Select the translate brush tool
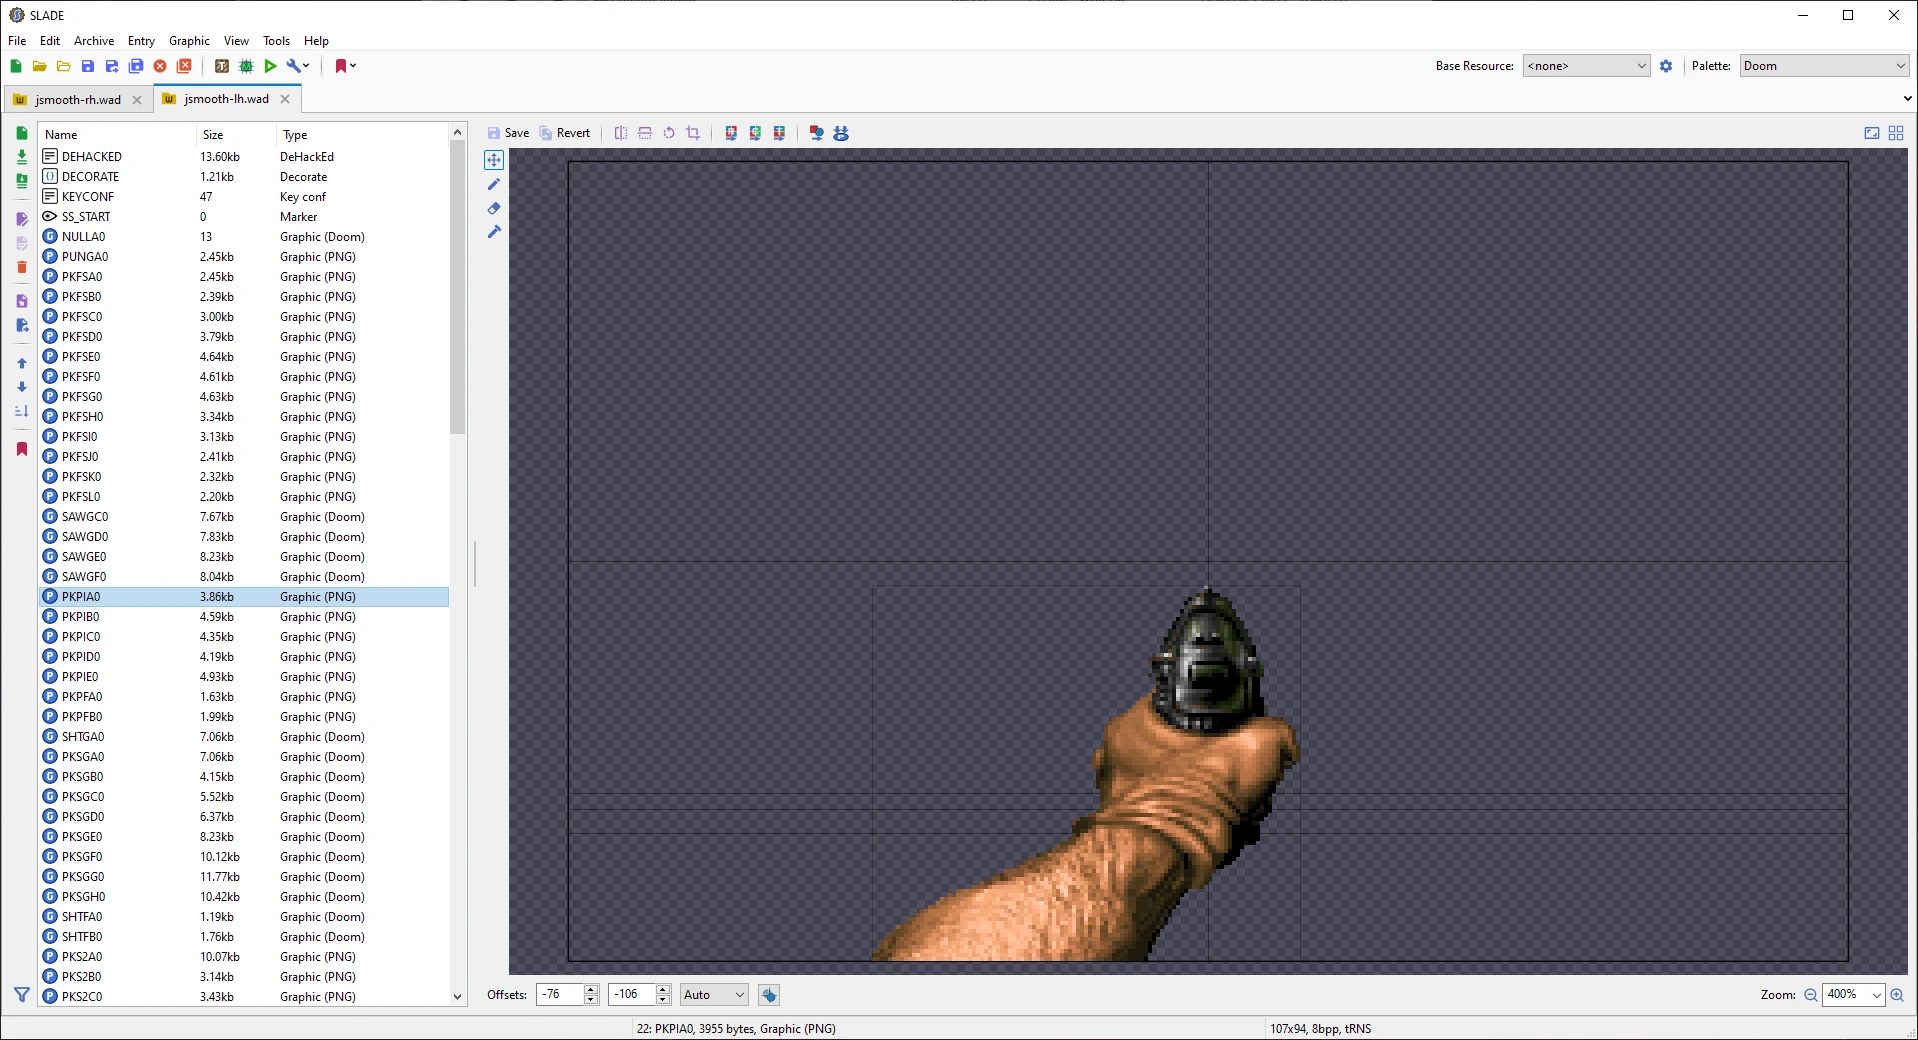 click(494, 232)
